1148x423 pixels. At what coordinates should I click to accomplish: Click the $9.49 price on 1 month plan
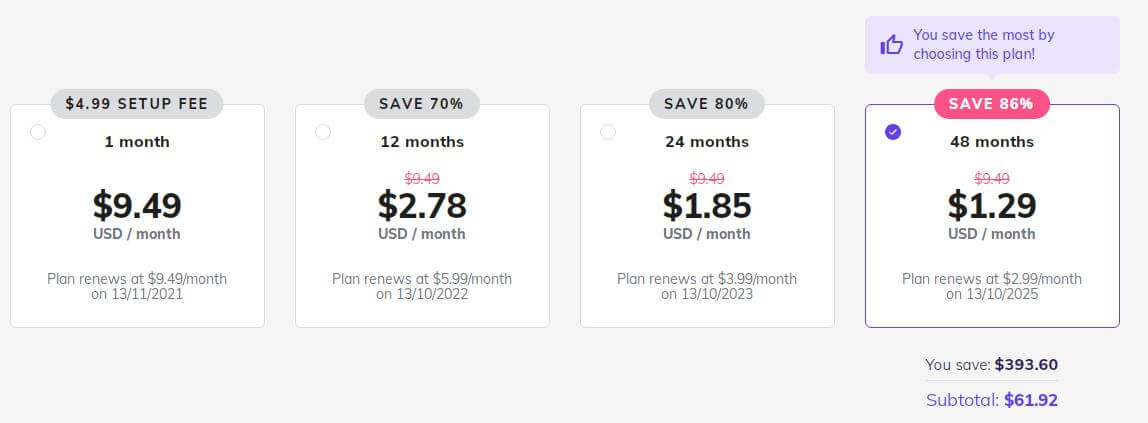click(x=137, y=205)
